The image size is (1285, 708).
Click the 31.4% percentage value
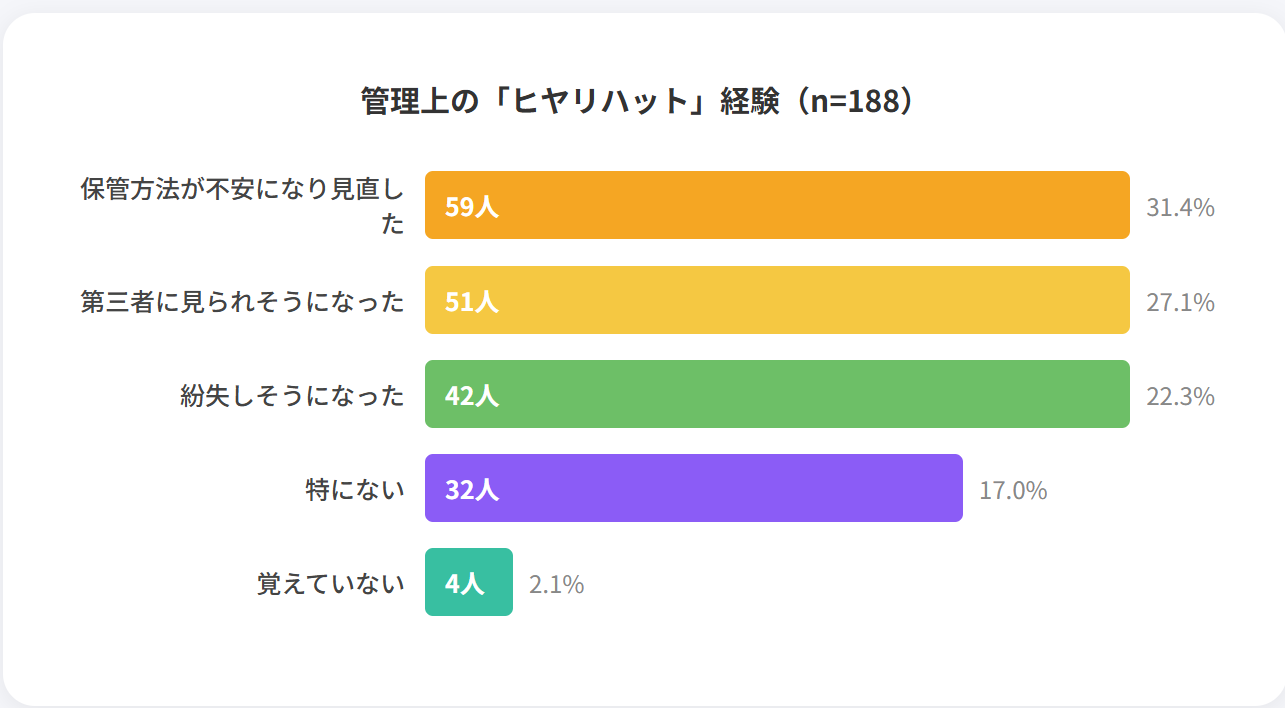(1180, 208)
